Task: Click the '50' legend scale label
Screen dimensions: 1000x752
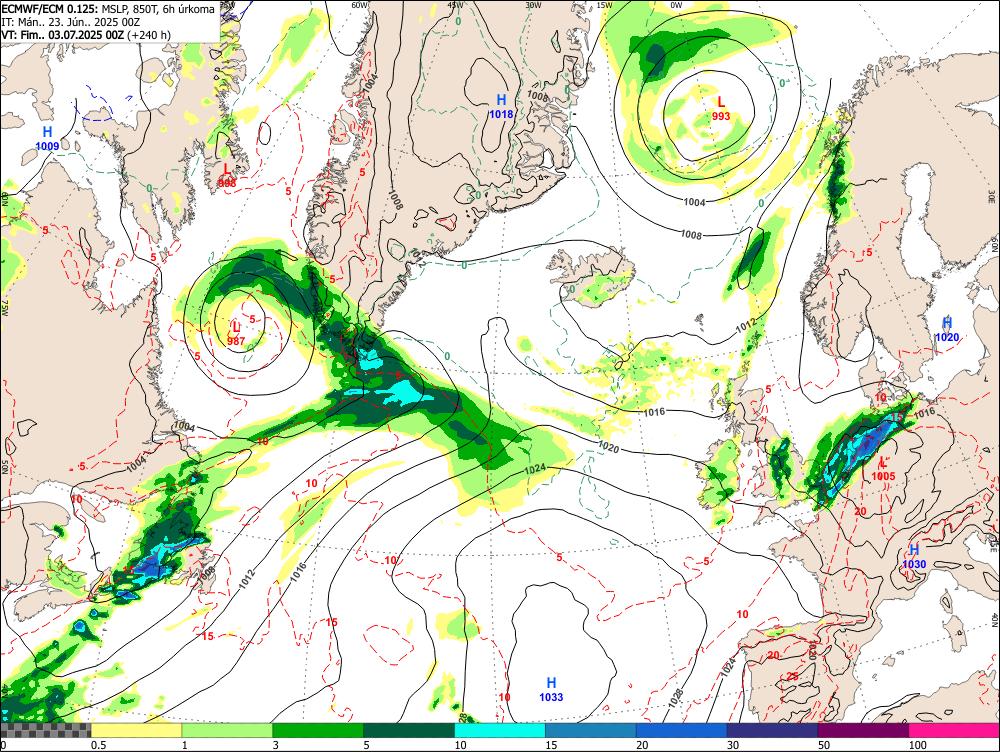Action: [x=824, y=745]
